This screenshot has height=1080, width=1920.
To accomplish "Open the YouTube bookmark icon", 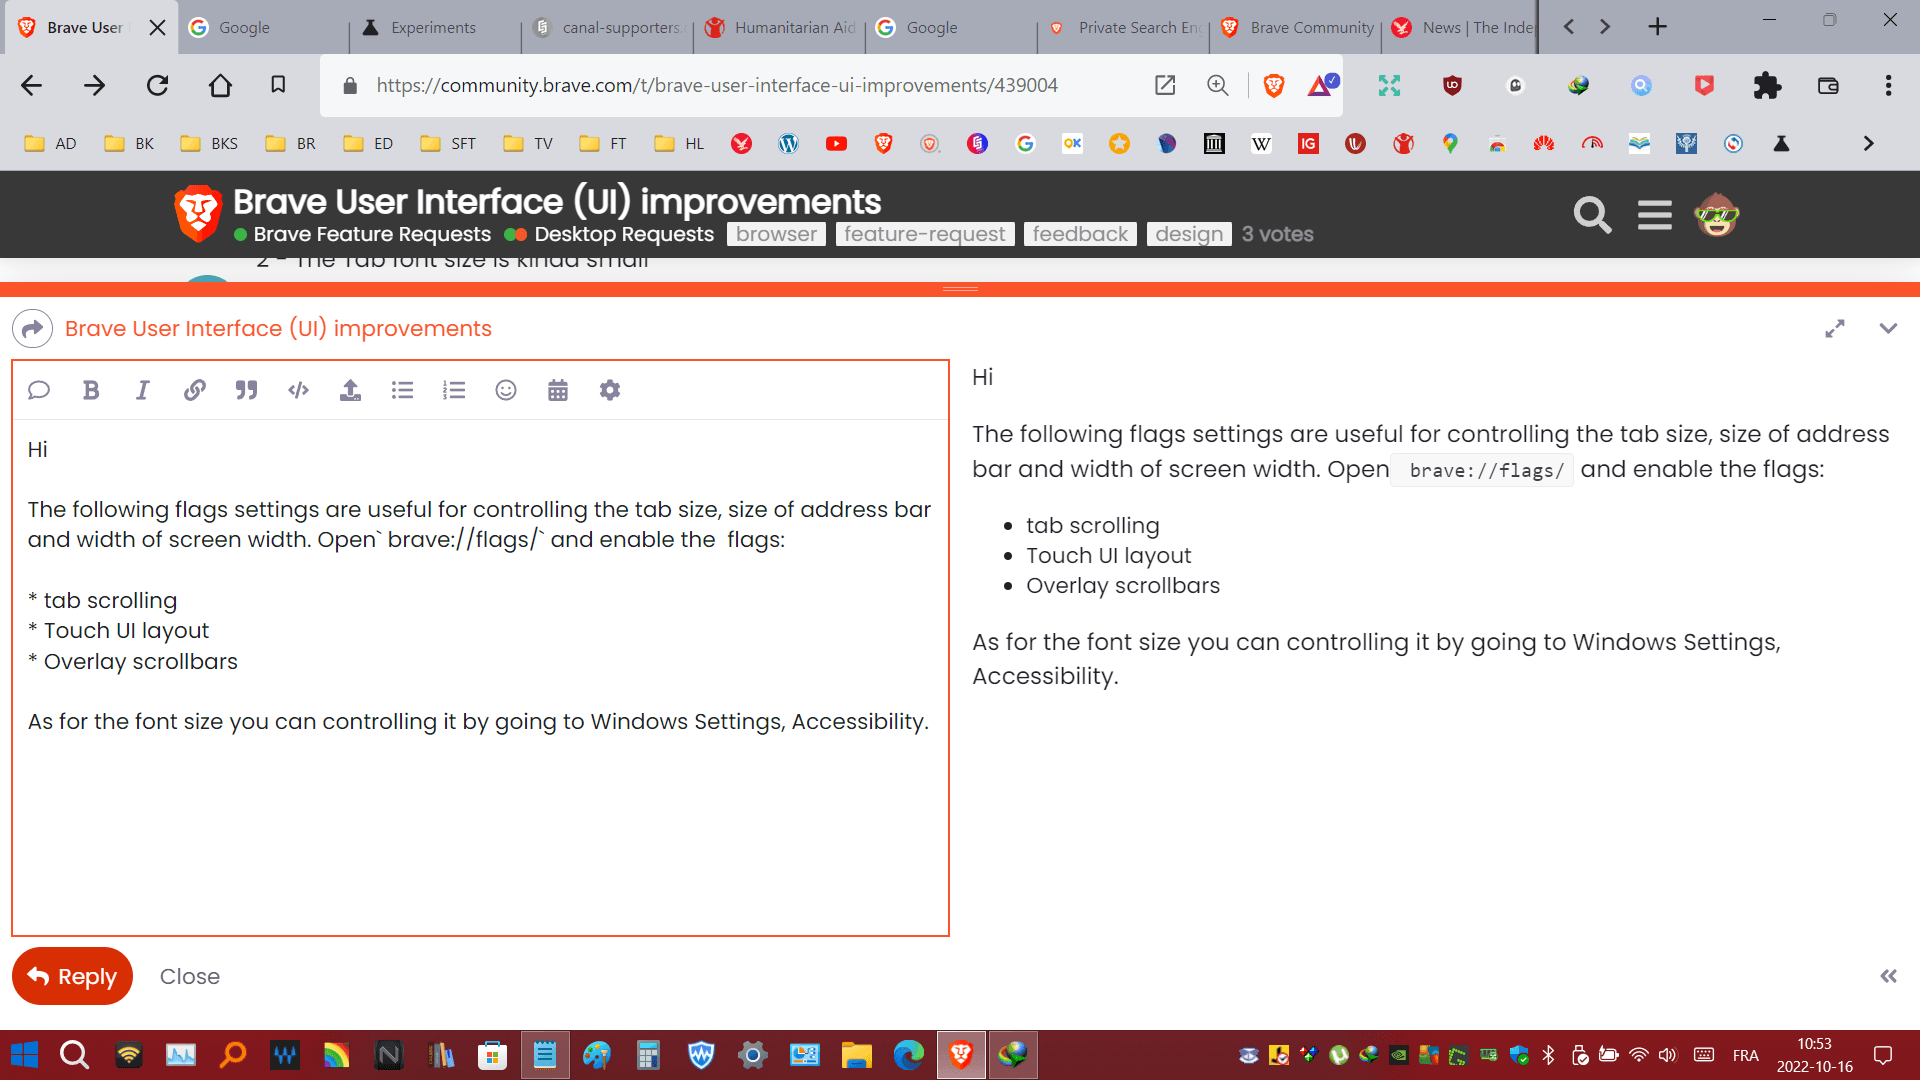I will 836,143.
